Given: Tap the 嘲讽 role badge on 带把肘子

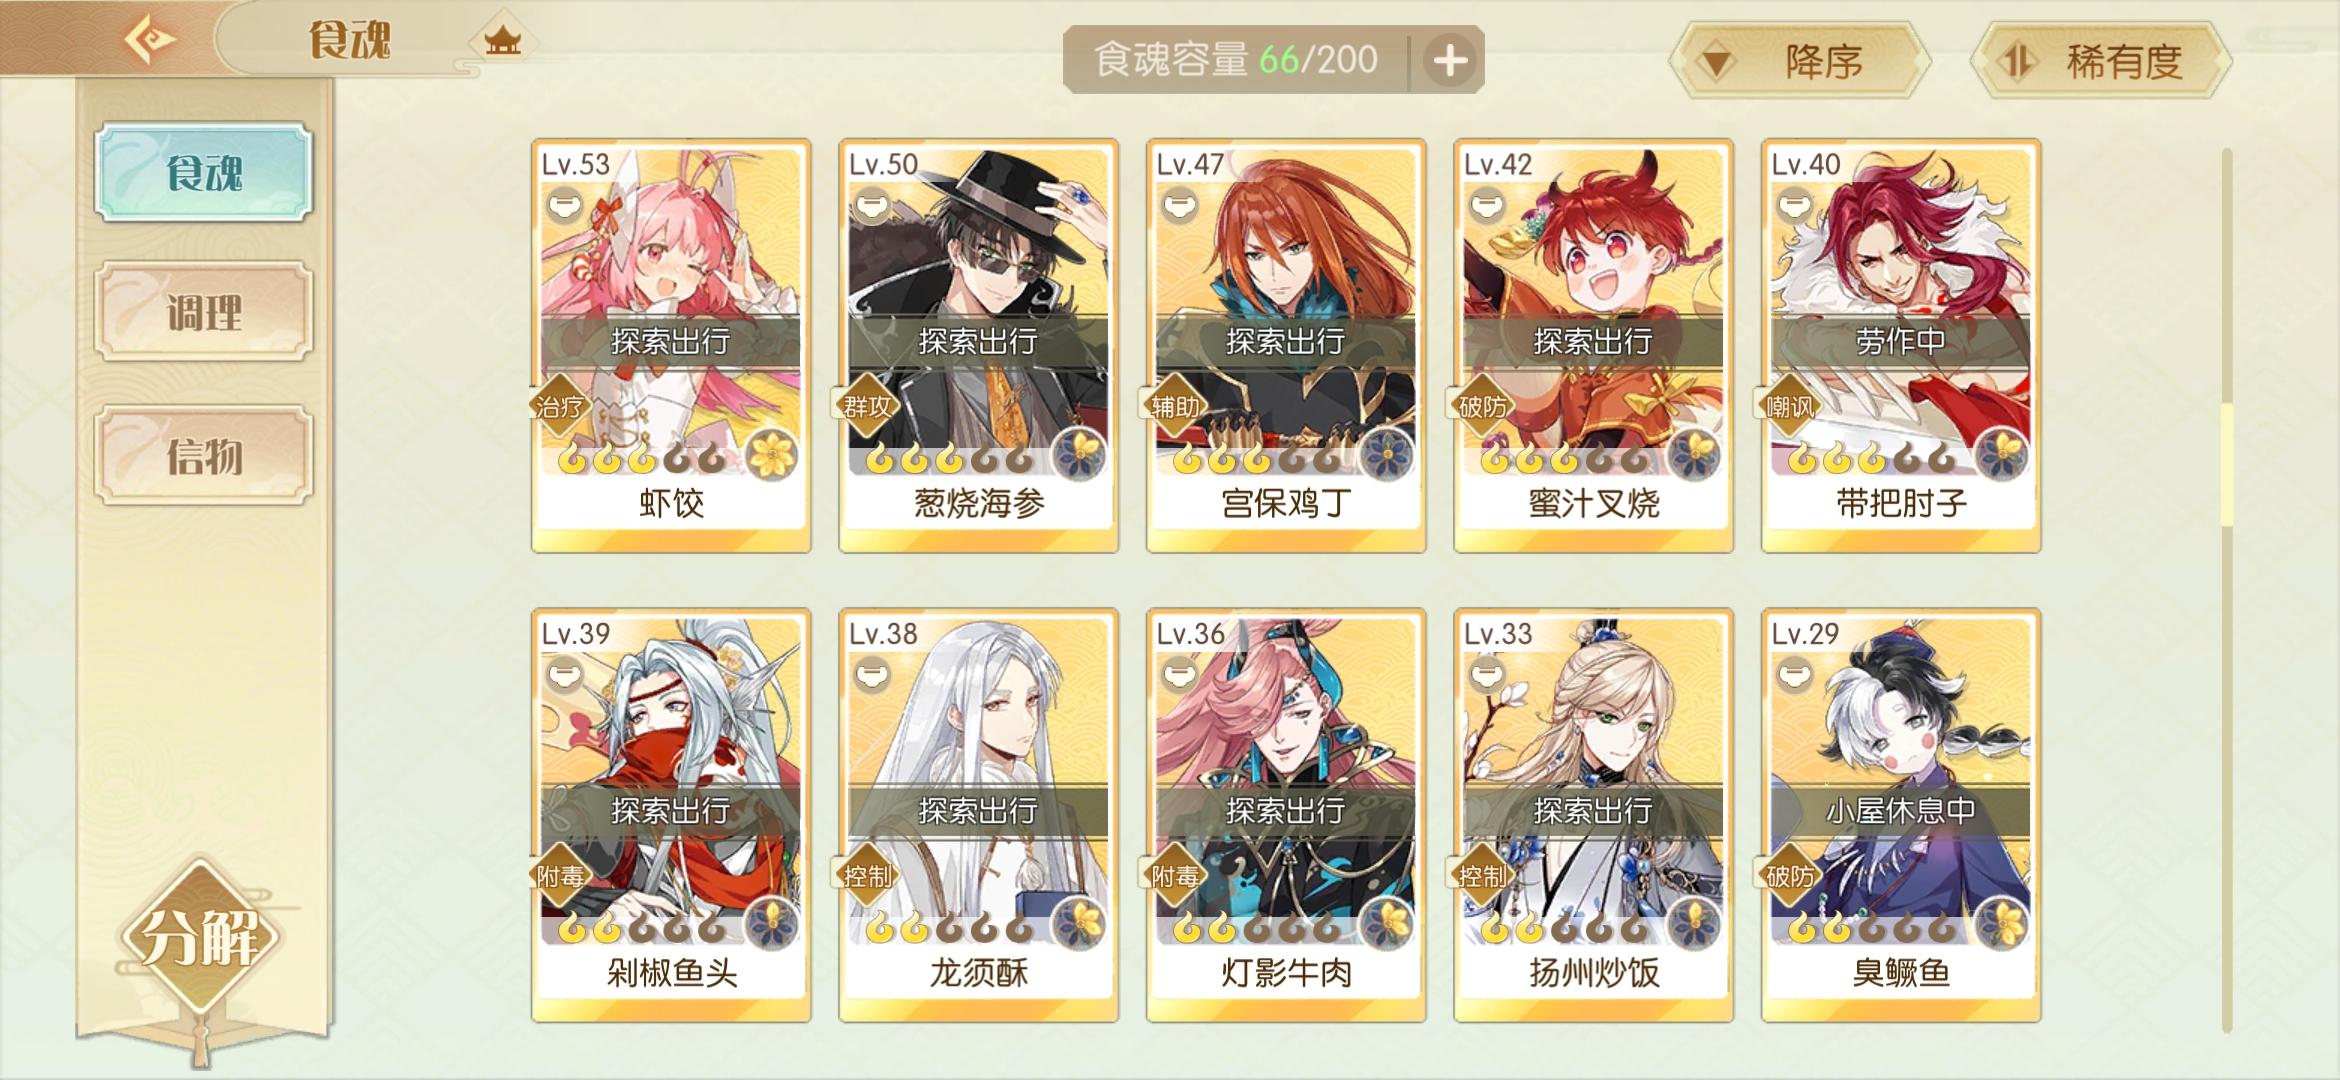Looking at the screenshot, I should click(x=1789, y=406).
